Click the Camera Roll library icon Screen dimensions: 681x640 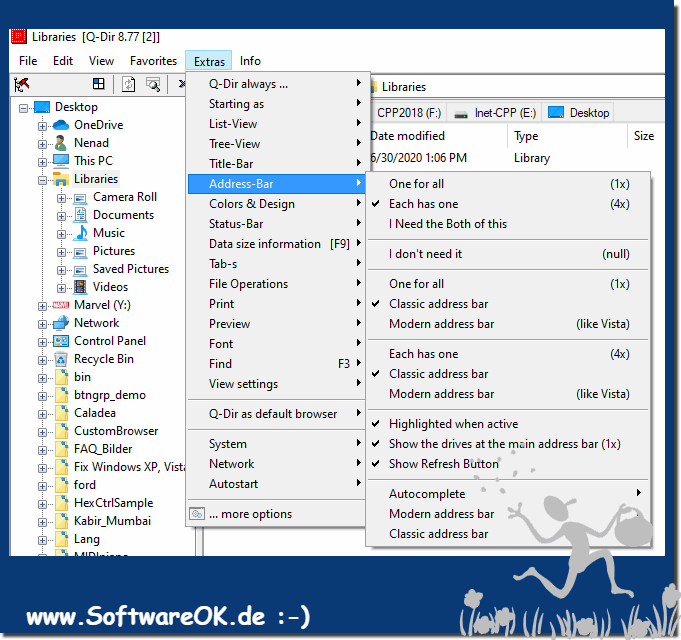point(80,198)
